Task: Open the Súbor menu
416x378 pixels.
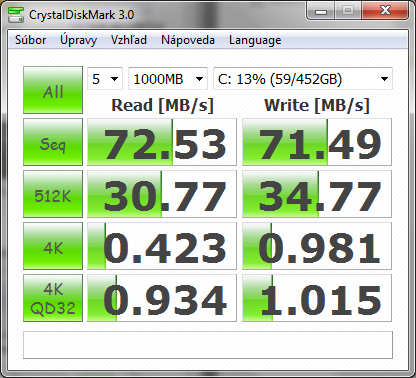Action: (x=30, y=40)
